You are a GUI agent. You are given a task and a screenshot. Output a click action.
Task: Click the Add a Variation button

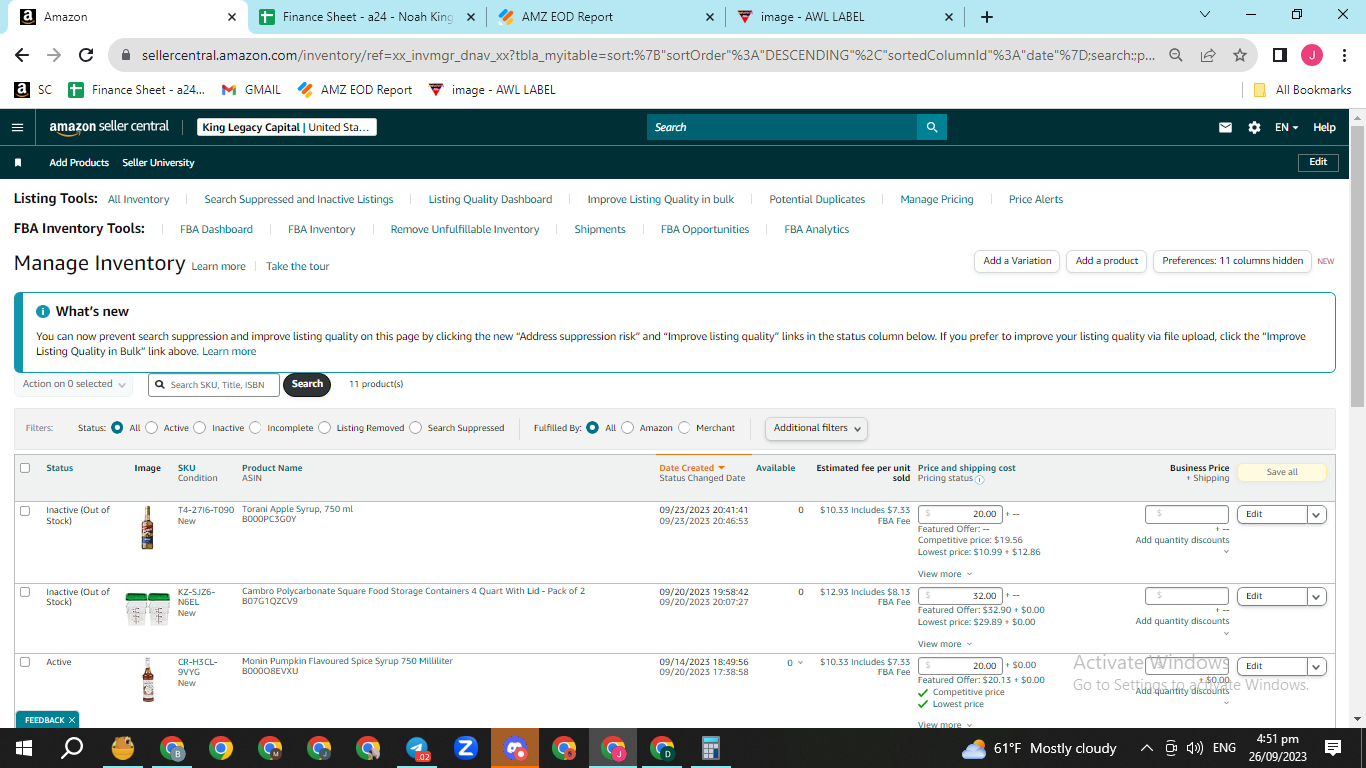(x=1017, y=261)
